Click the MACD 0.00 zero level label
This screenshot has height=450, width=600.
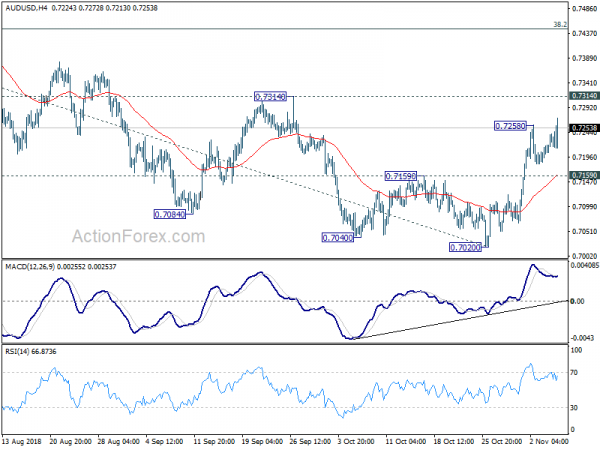click(577, 302)
